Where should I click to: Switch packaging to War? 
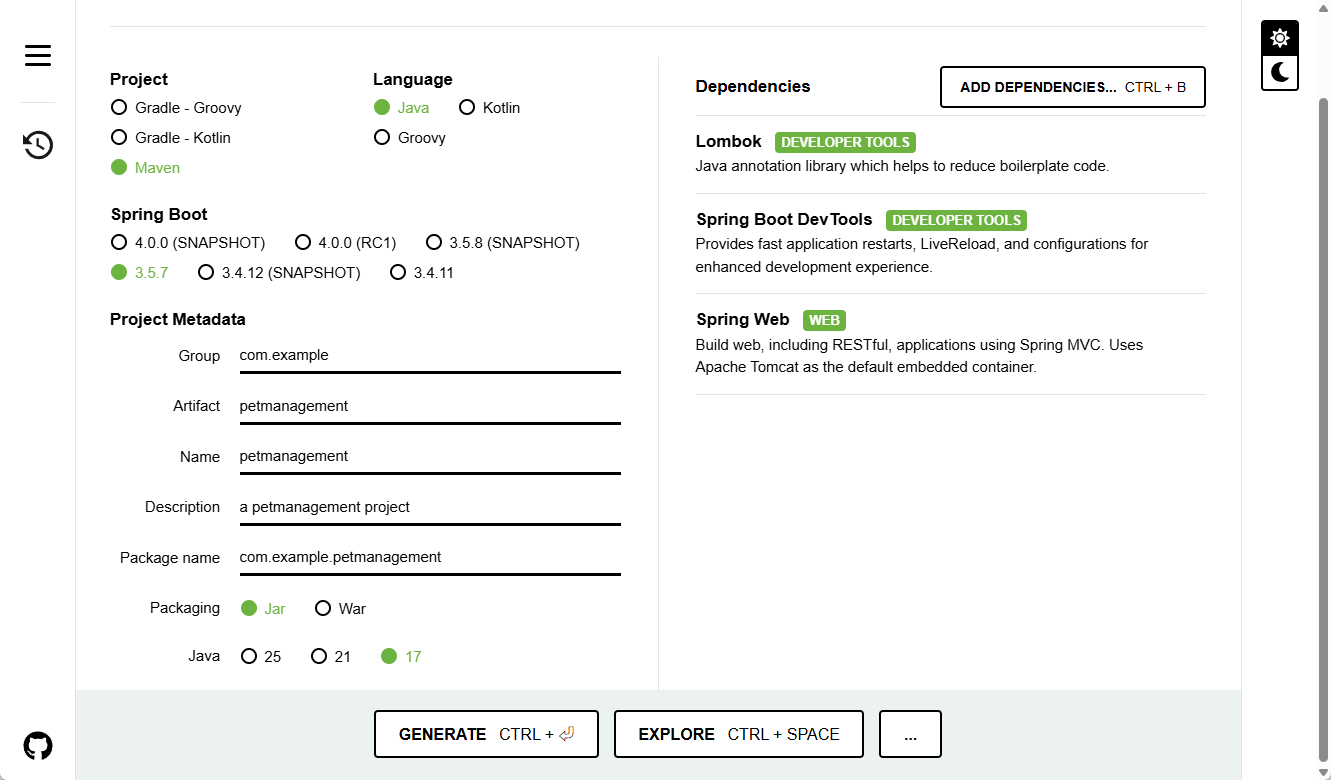pyautogui.click(x=322, y=608)
